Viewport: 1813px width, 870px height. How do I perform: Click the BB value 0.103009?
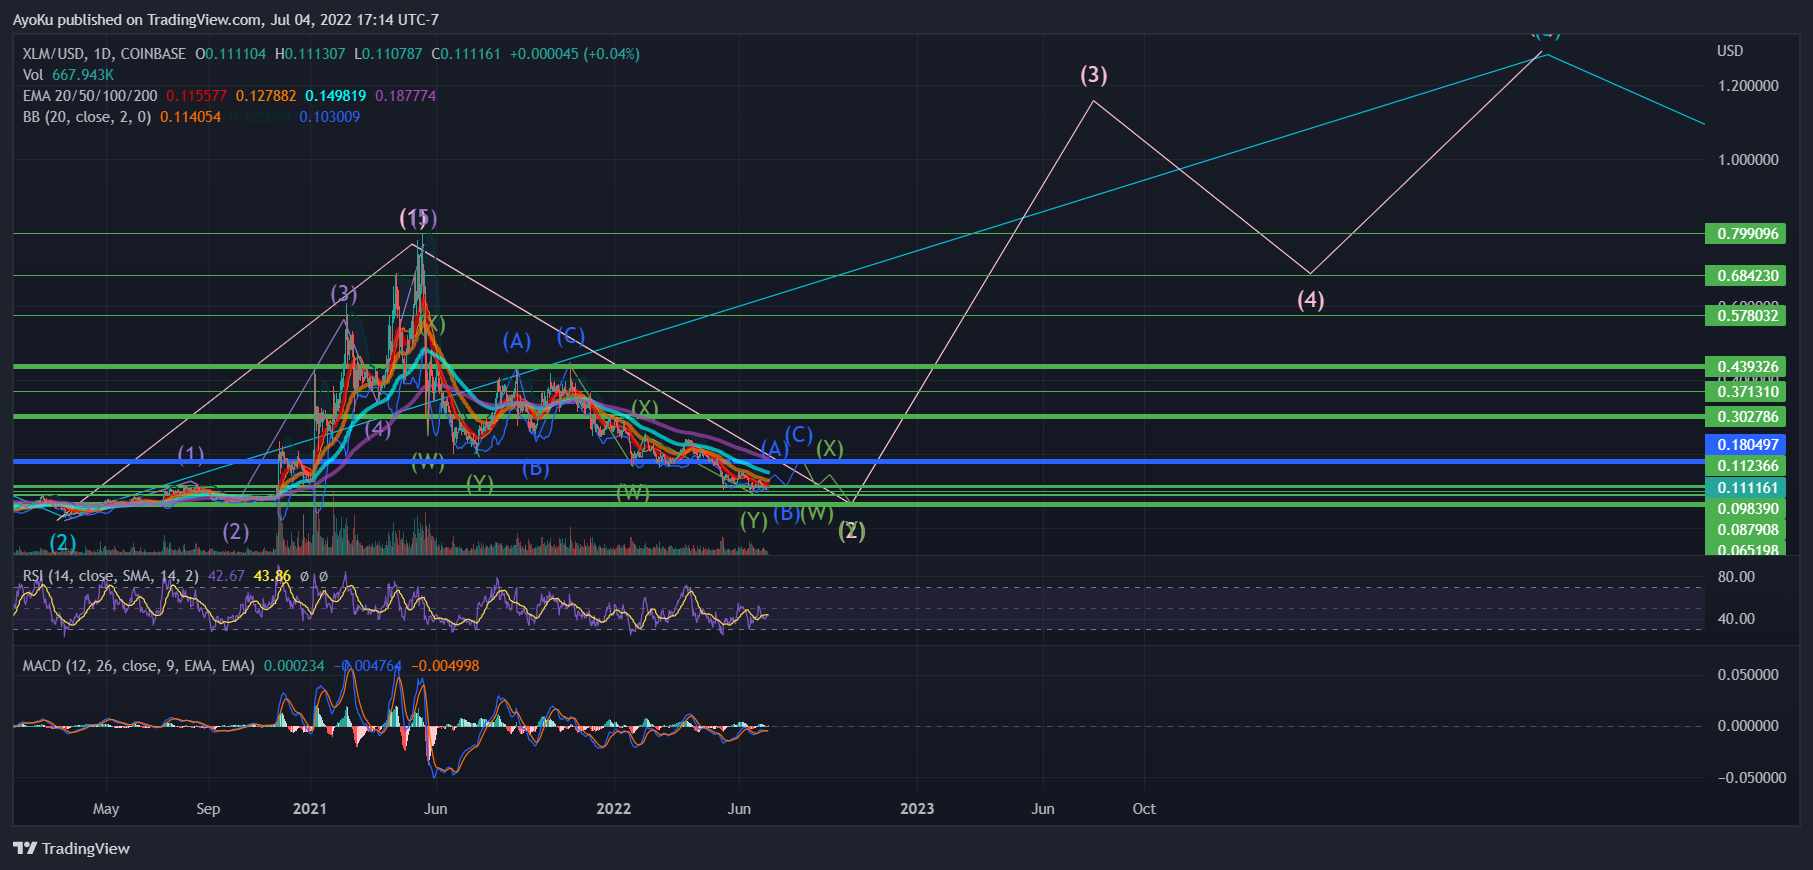point(329,117)
